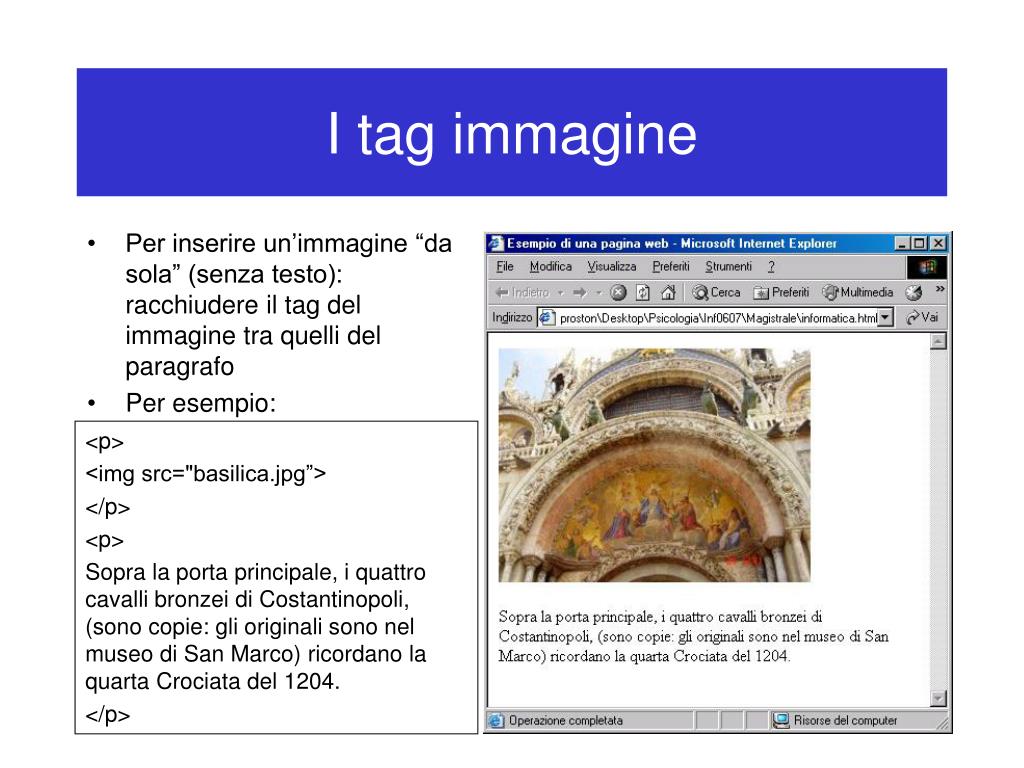Expand the toolbar overflow chevron

[940, 289]
